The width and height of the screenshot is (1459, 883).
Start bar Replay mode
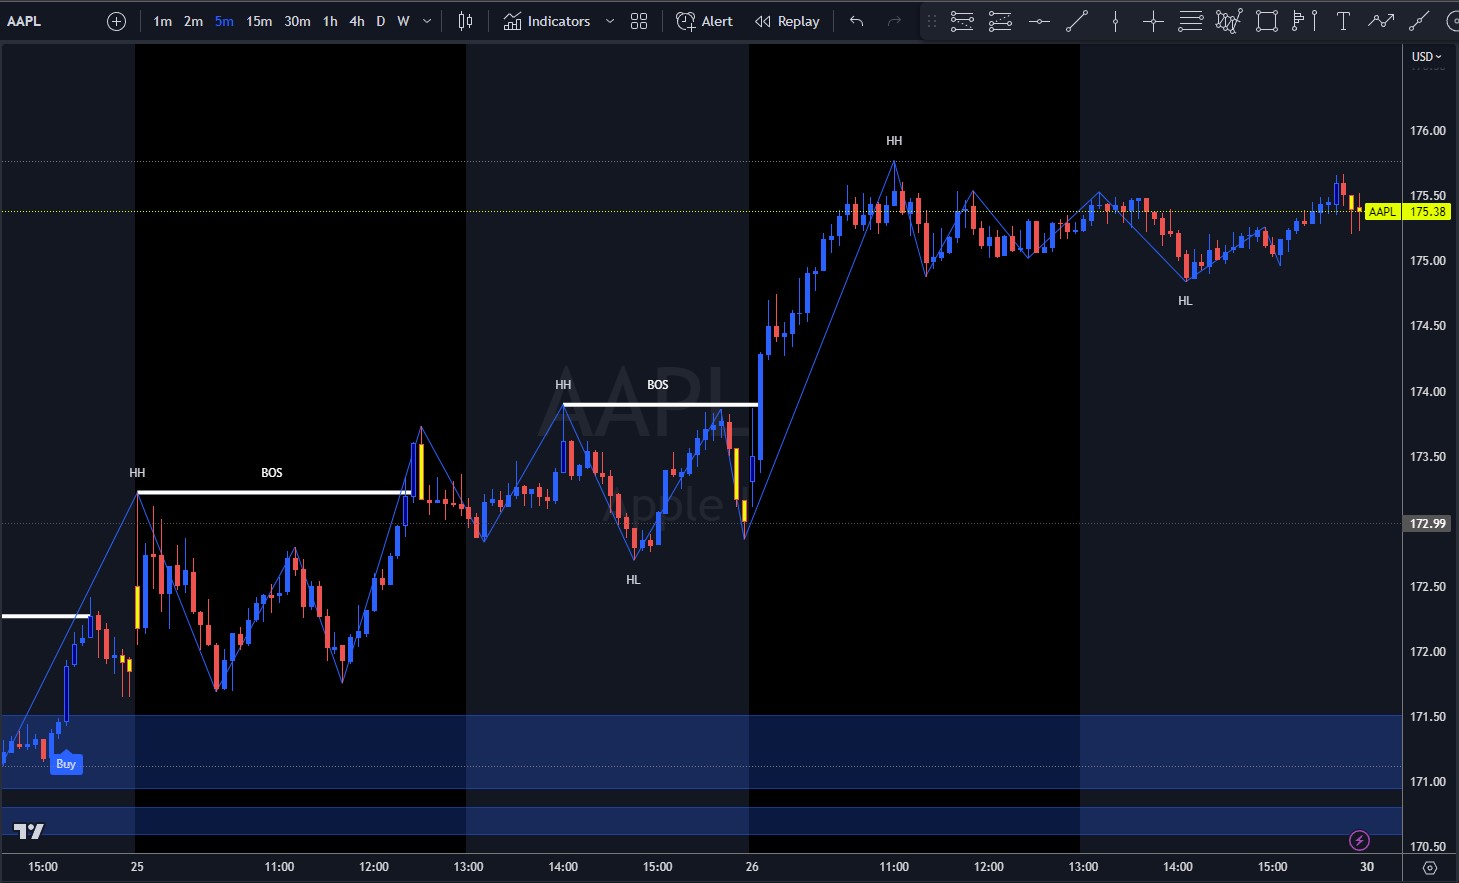[x=787, y=21]
